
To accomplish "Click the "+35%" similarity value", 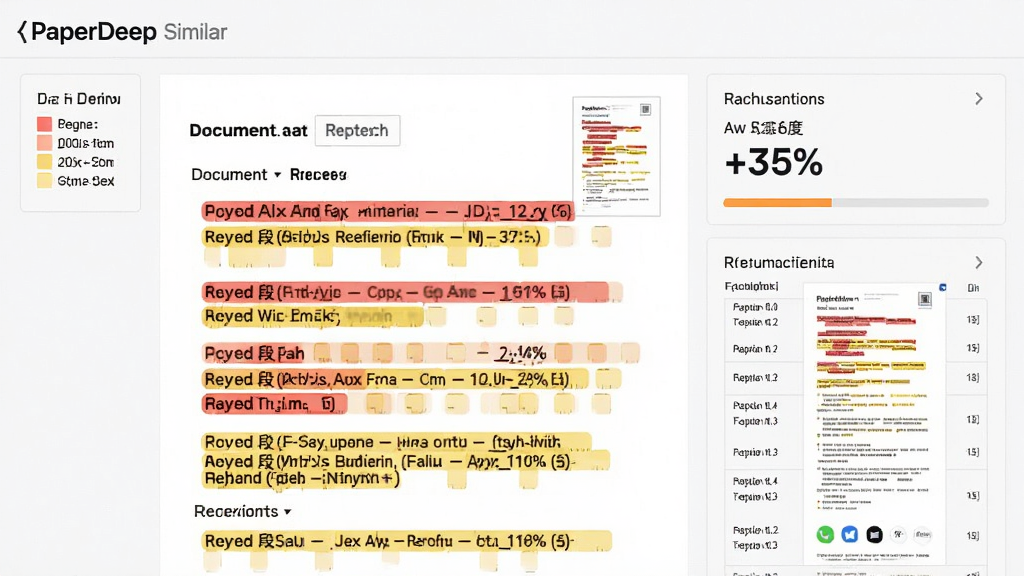I will click(x=773, y=162).
